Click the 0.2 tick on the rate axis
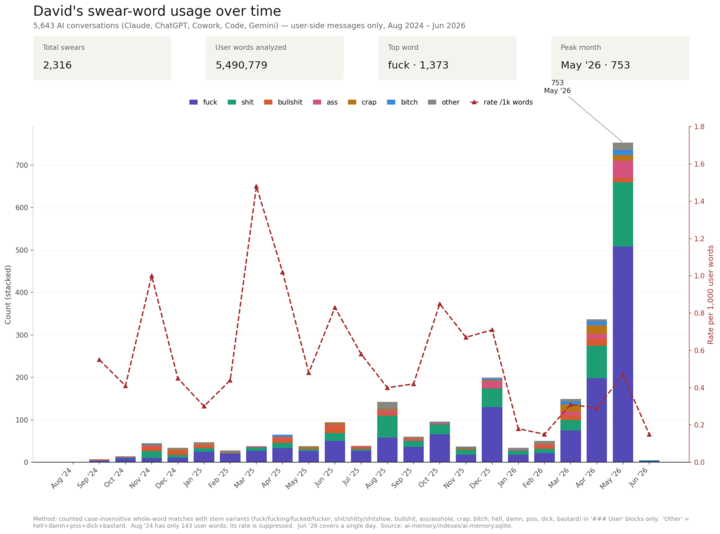This screenshot has height=534, width=720. point(699,425)
